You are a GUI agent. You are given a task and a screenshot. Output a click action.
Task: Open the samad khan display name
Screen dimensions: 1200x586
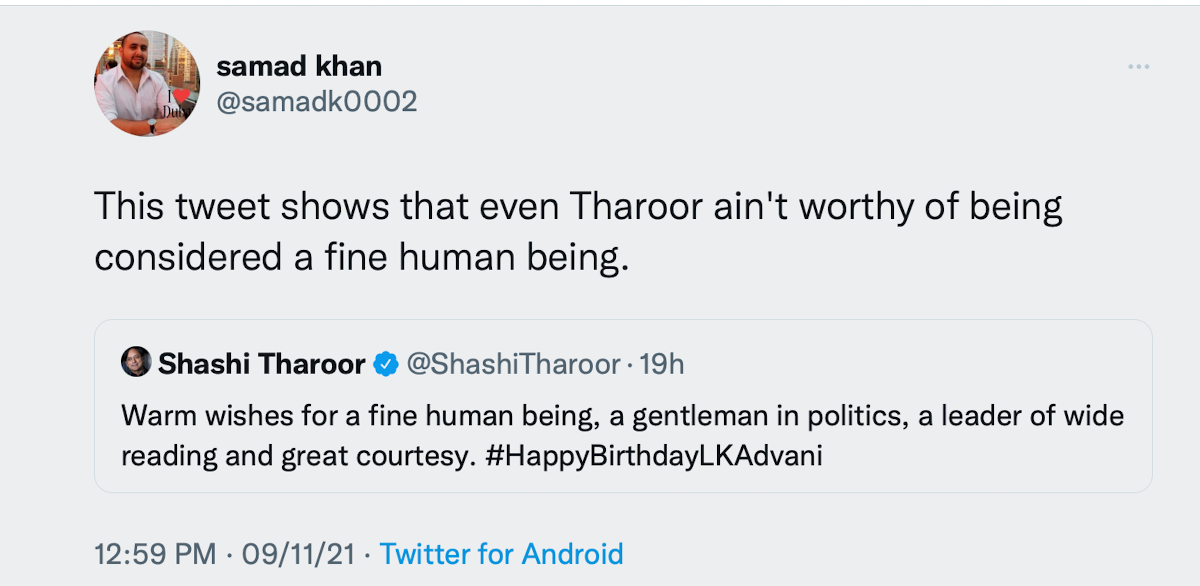click(299, 66)
